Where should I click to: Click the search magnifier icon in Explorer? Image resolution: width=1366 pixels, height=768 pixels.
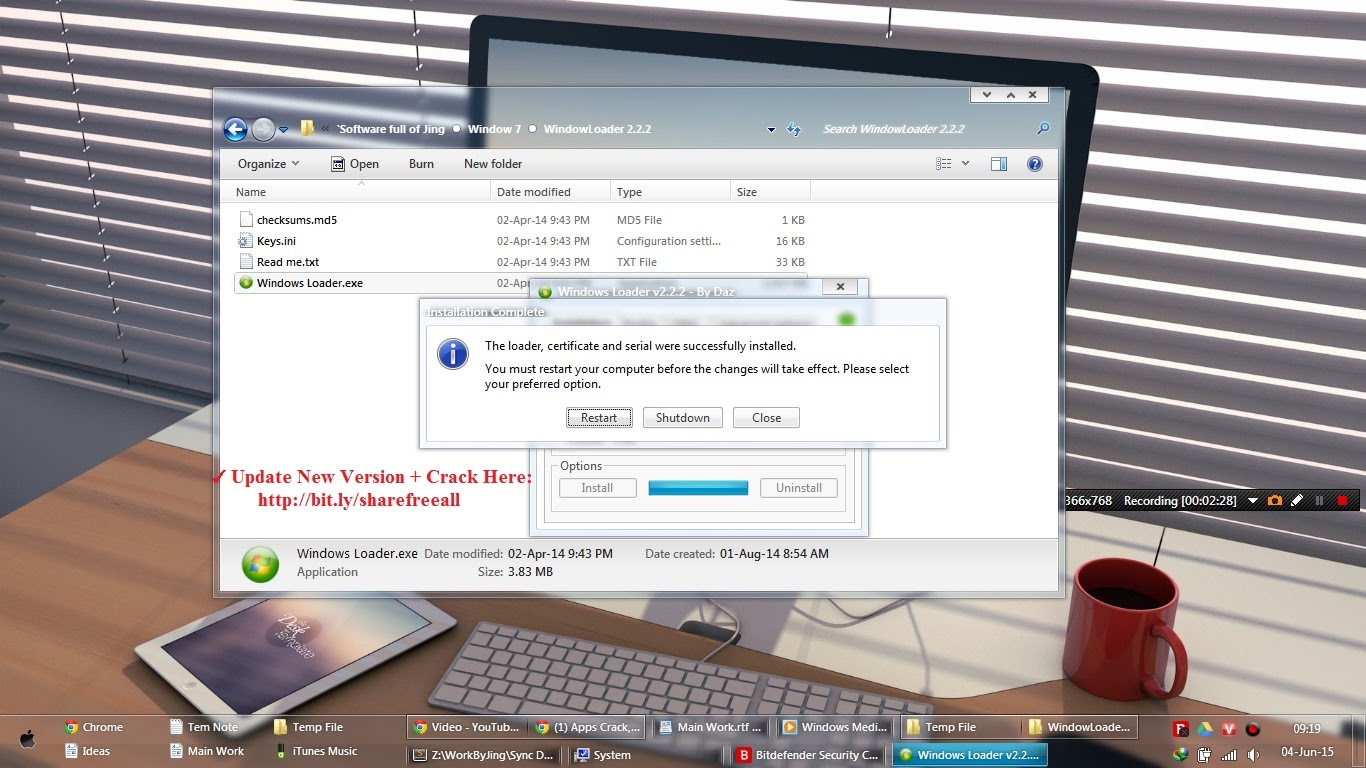click(x=1043, y=129)
